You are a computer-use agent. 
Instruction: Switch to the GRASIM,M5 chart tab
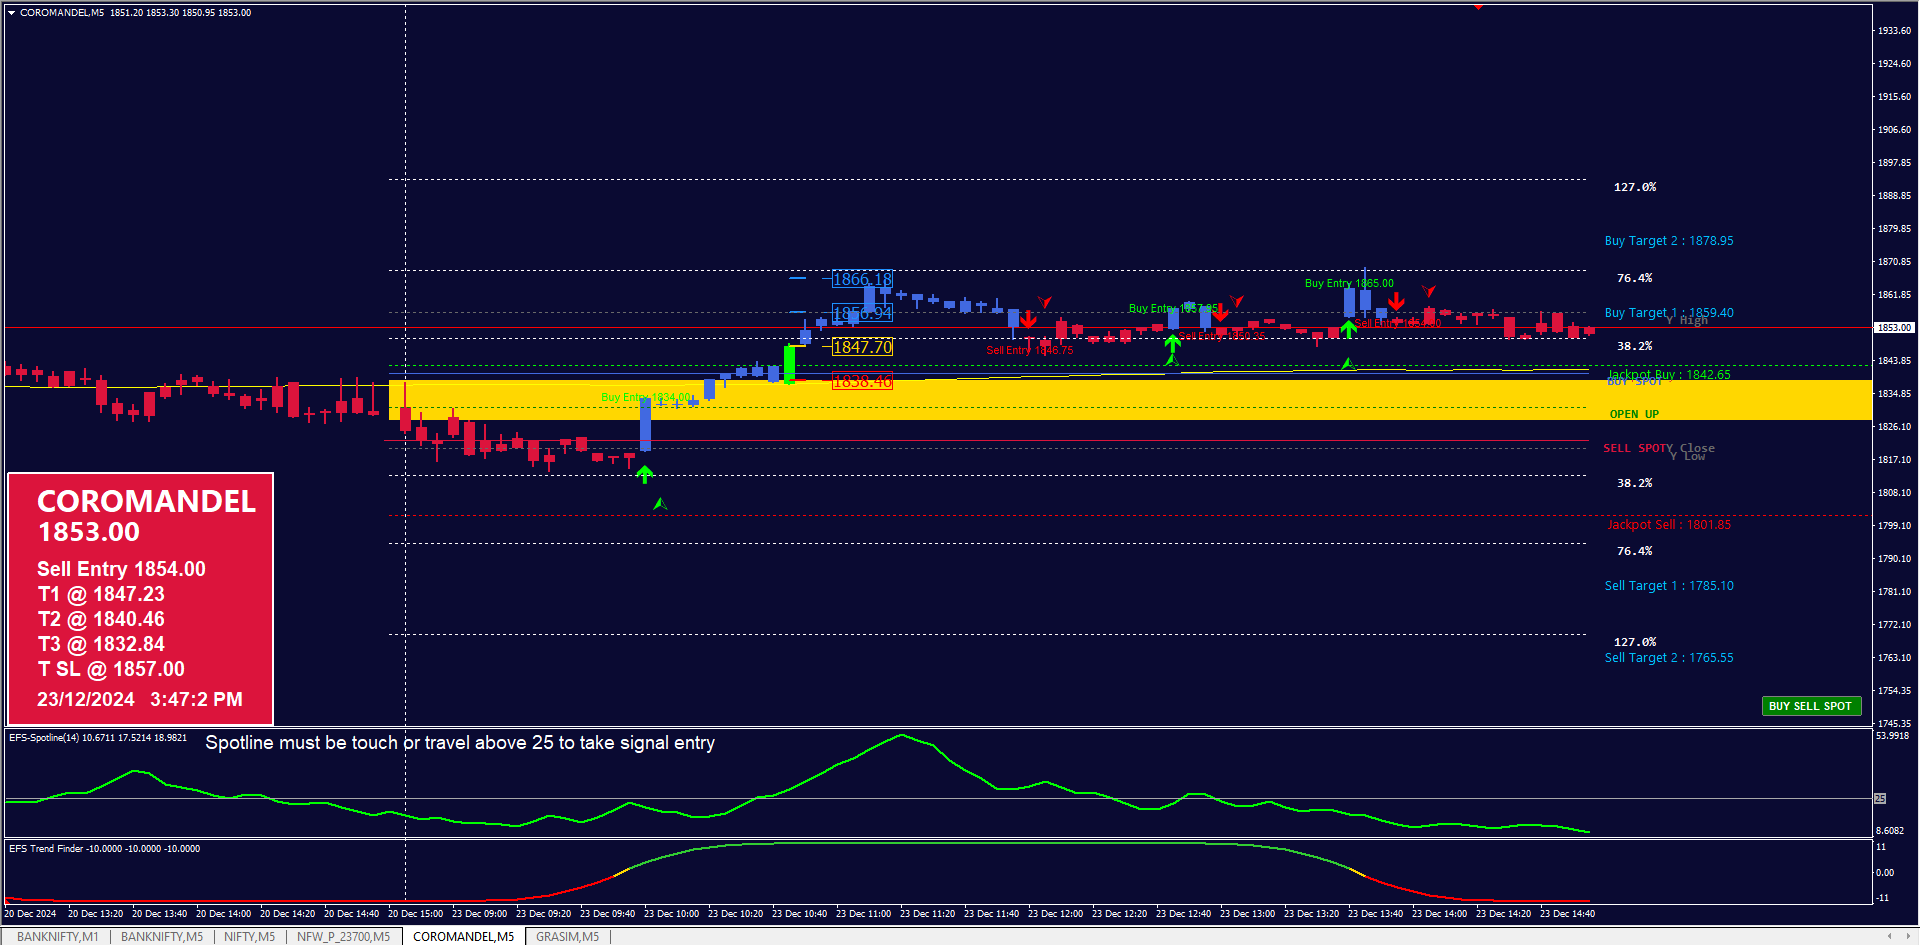[567, 937]
